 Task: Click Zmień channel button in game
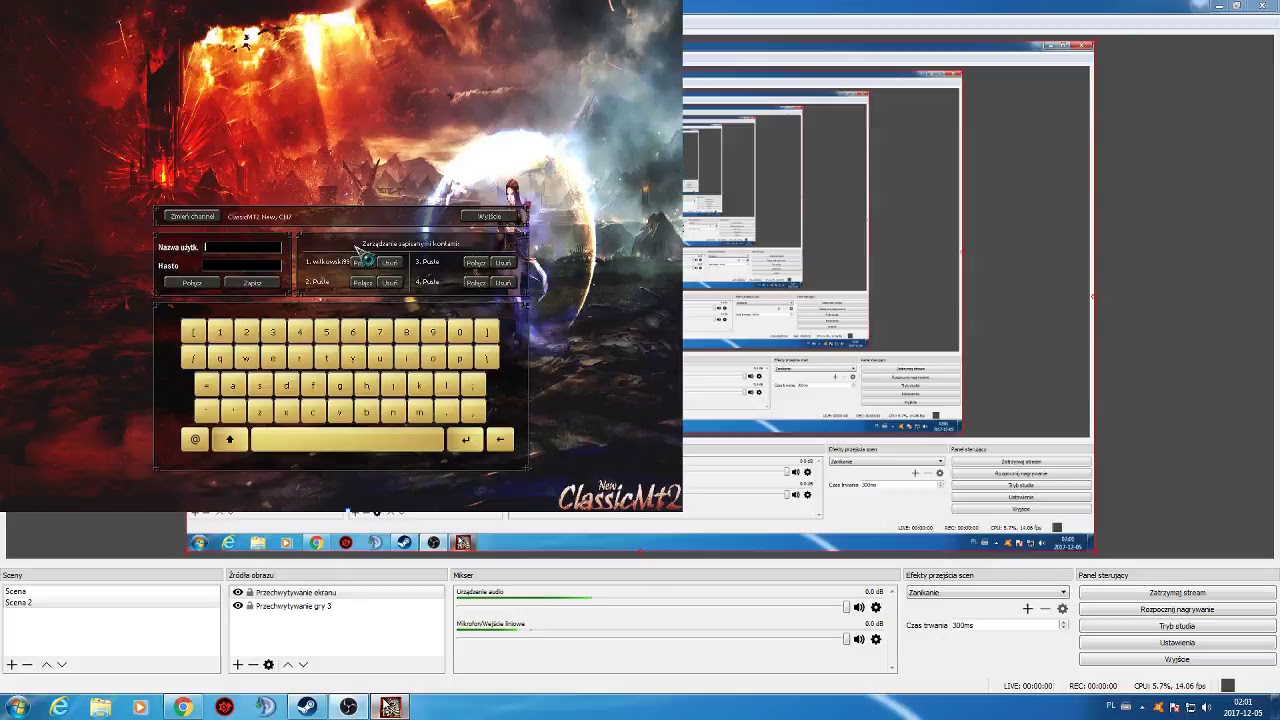click(192, 216)
